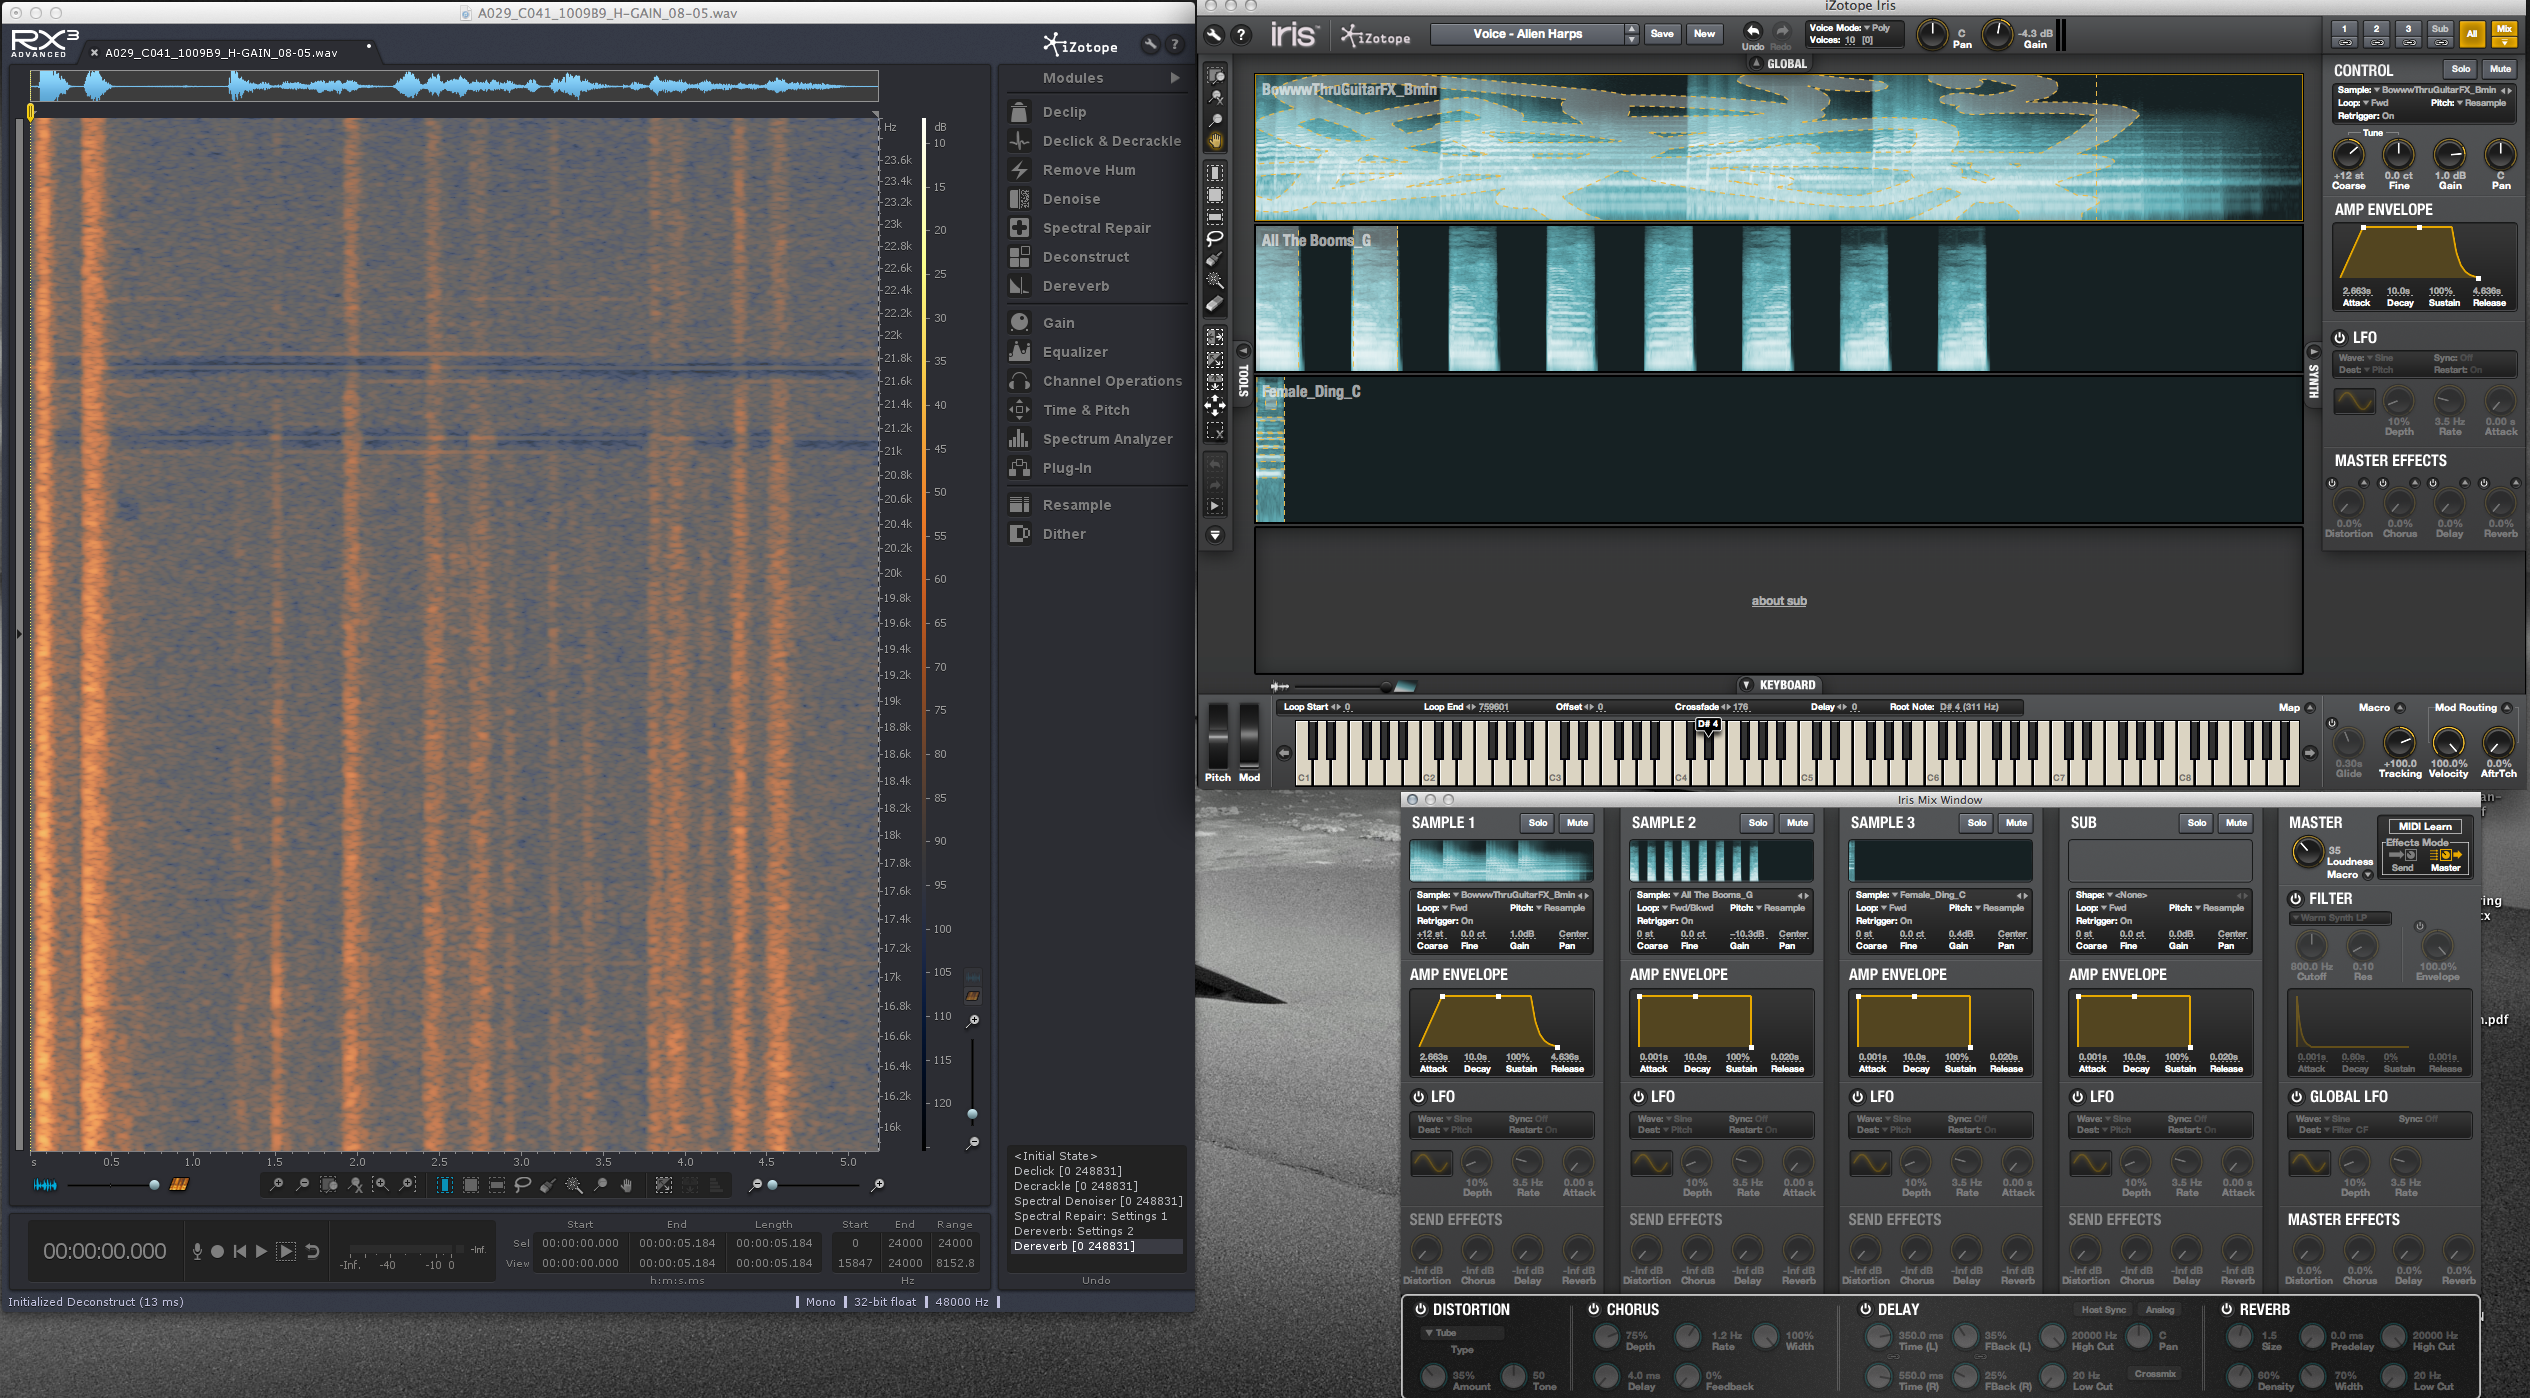Viewport: 2530px width, 1398px height.
Task: Collapse the Iris TOOLS panel arrow
Action: pyautogui.click(x=1243, y=351)
